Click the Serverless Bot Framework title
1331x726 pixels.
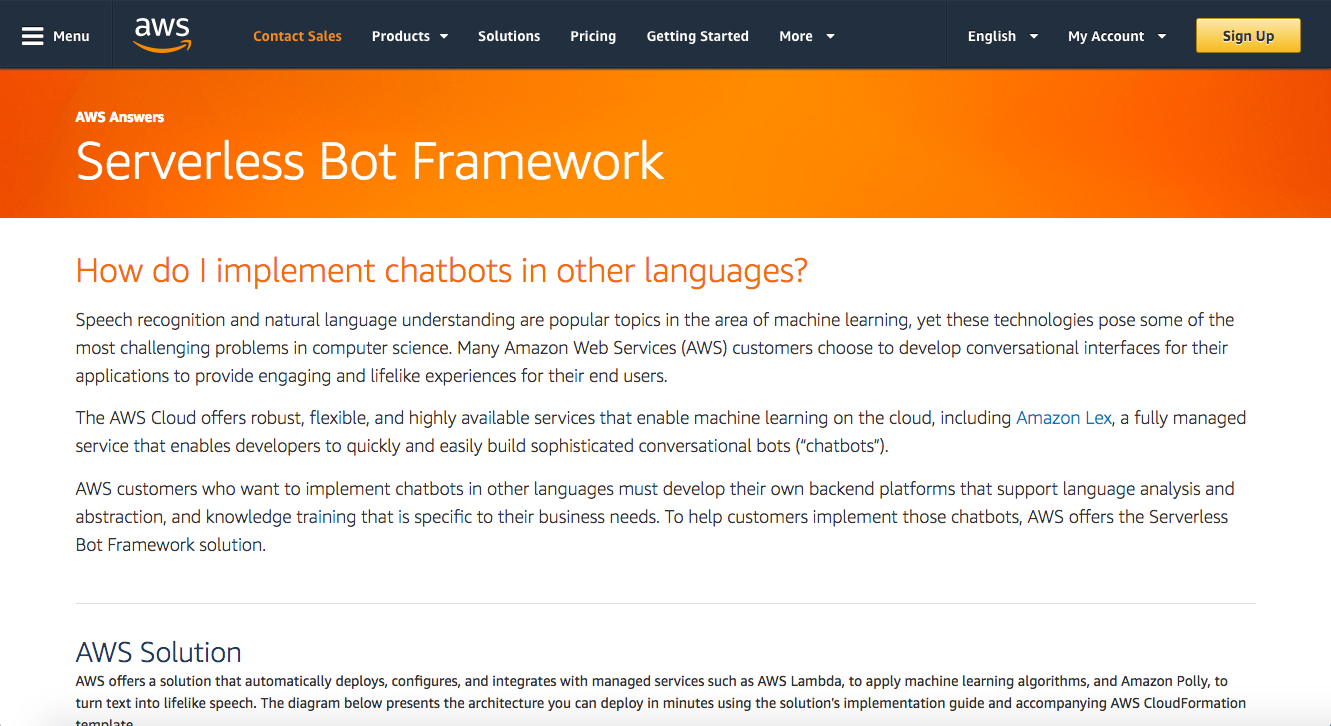tap(370, 161)
